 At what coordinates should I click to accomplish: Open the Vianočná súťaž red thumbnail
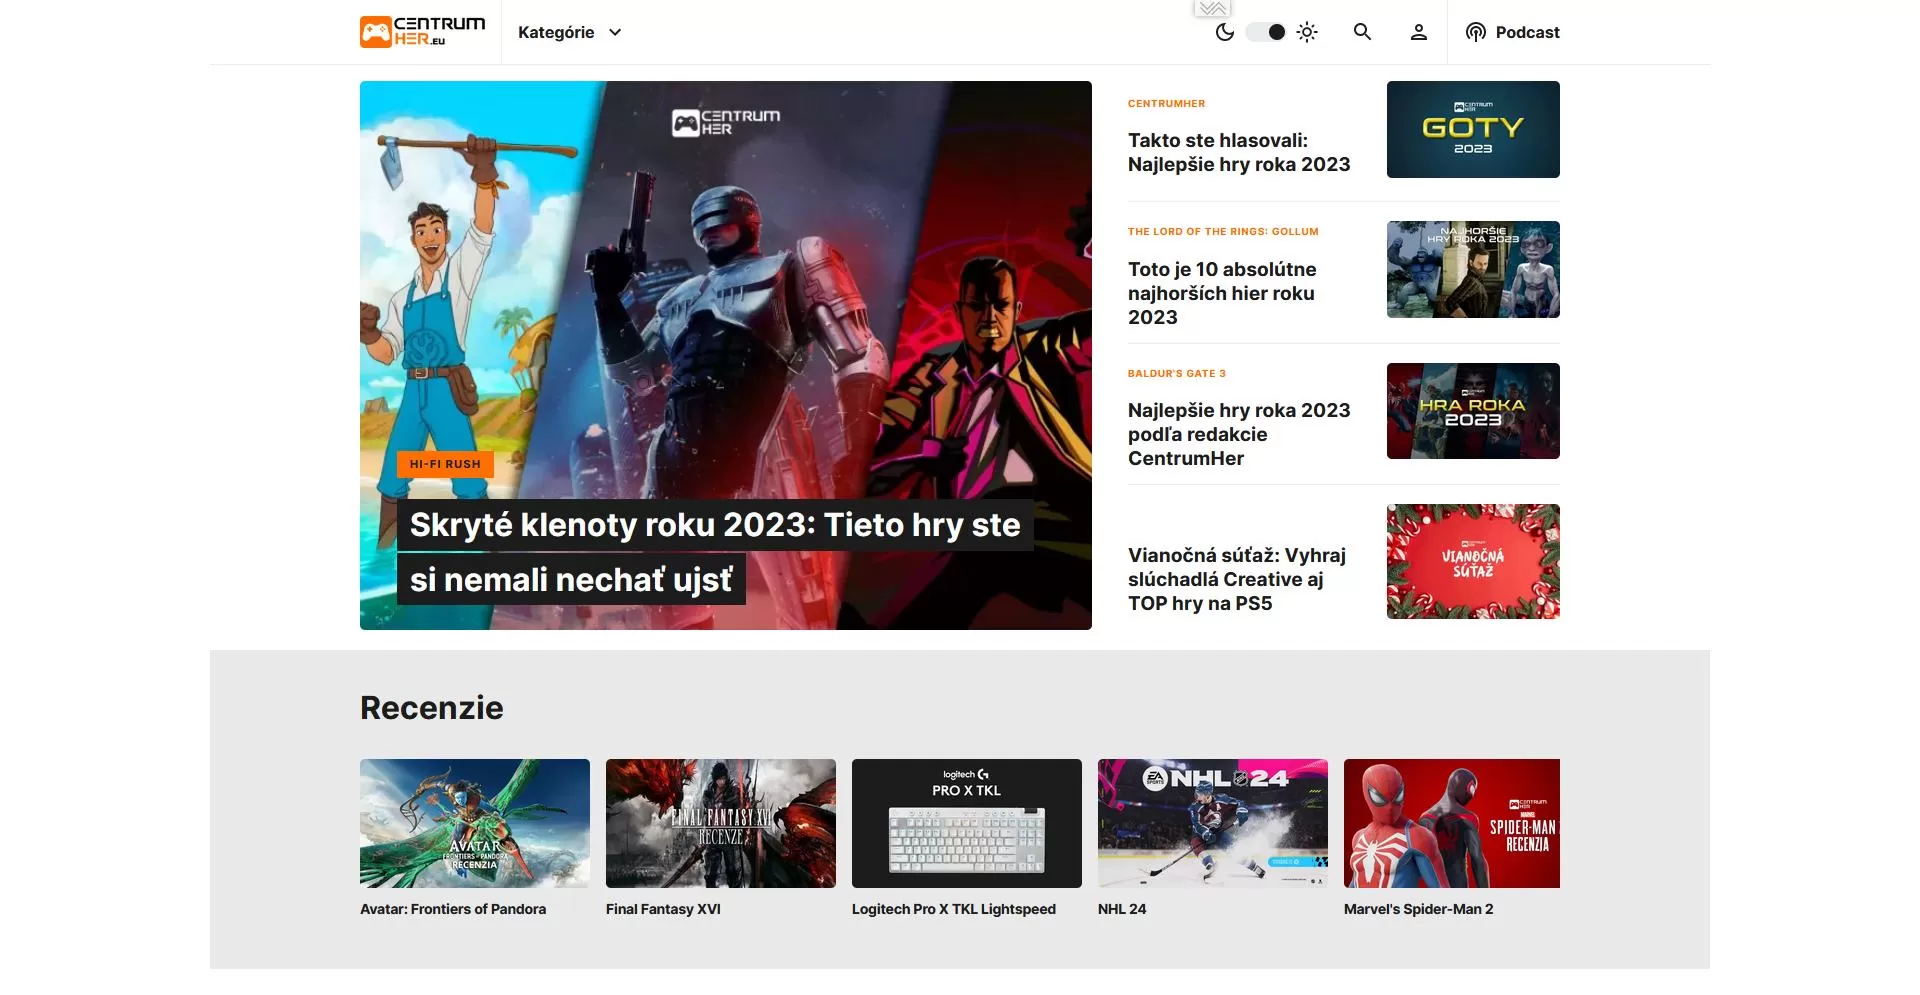[x=1472, y=561]
